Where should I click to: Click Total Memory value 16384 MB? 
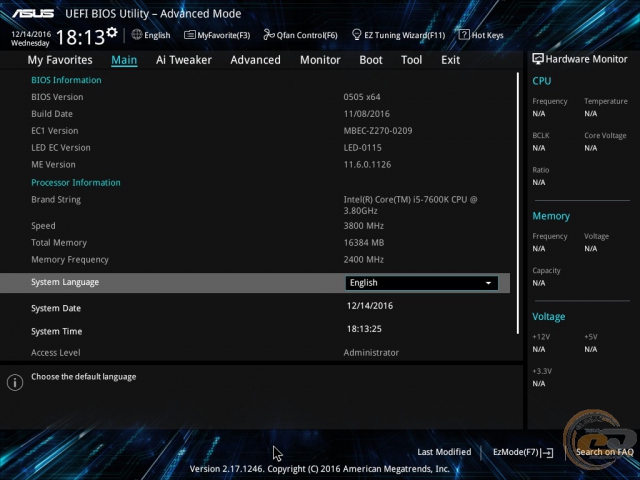pyautogui.click(x=364, y=242)
